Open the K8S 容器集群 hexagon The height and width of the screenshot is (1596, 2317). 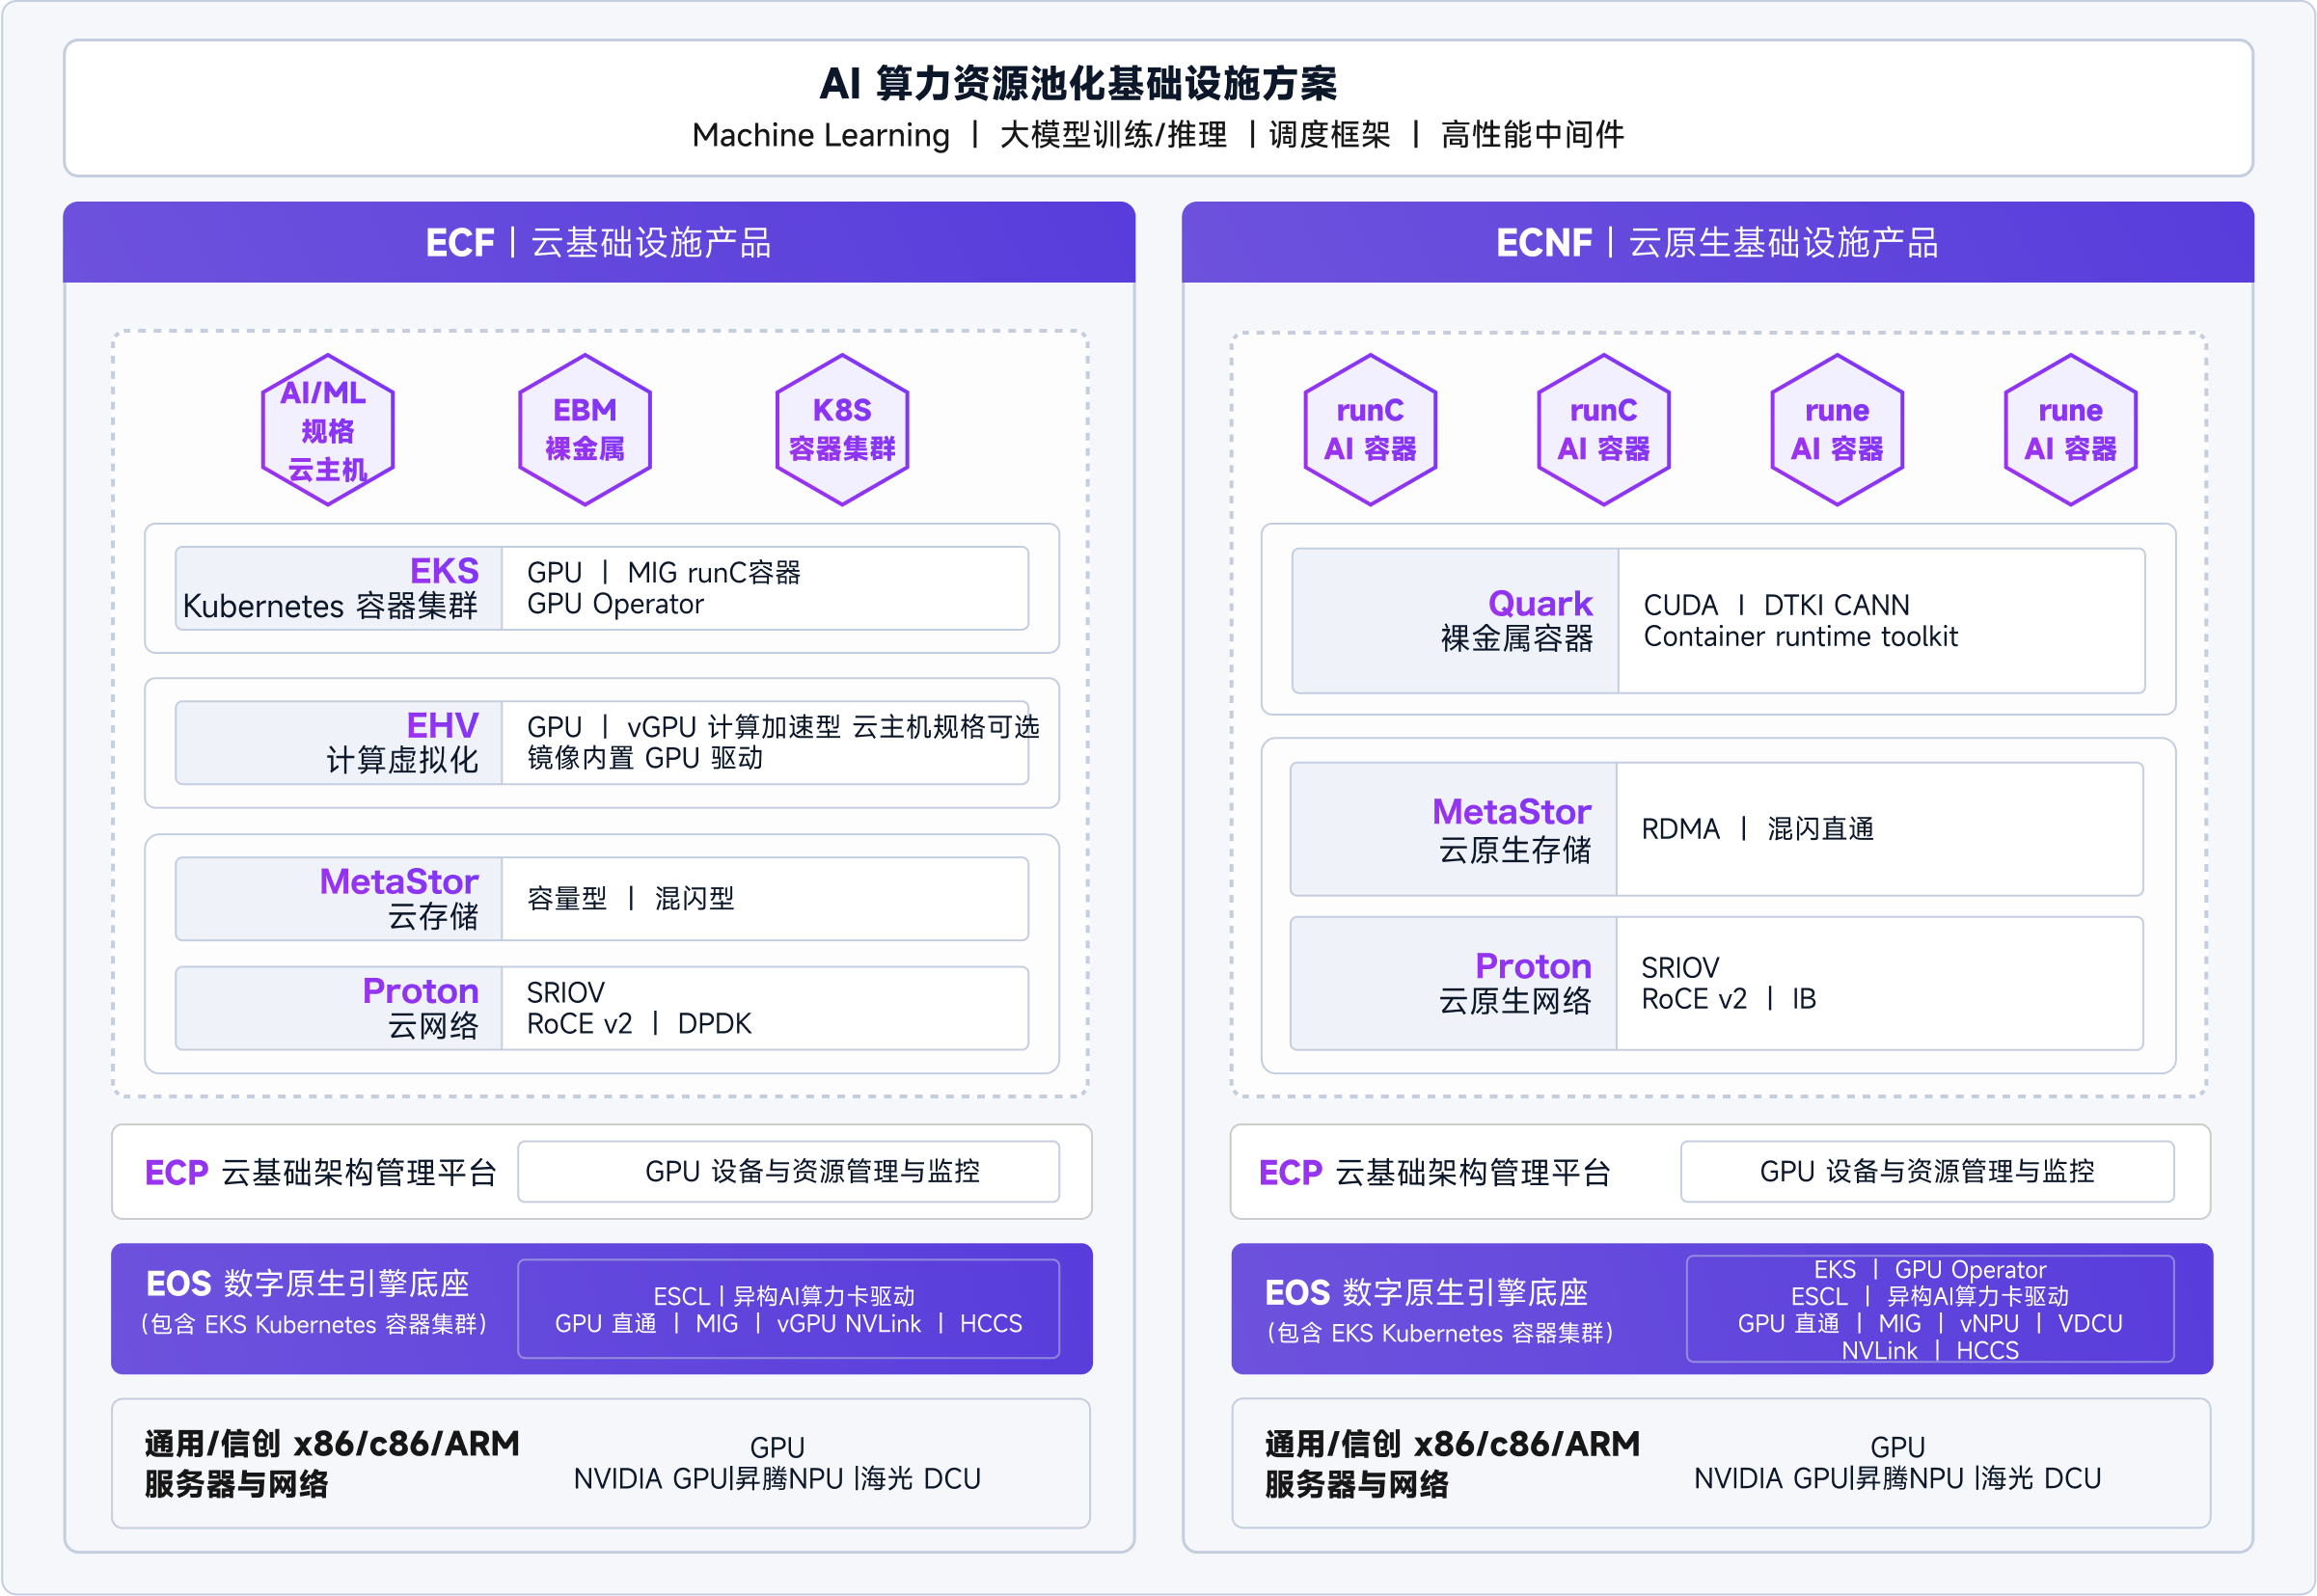(842, 430)
